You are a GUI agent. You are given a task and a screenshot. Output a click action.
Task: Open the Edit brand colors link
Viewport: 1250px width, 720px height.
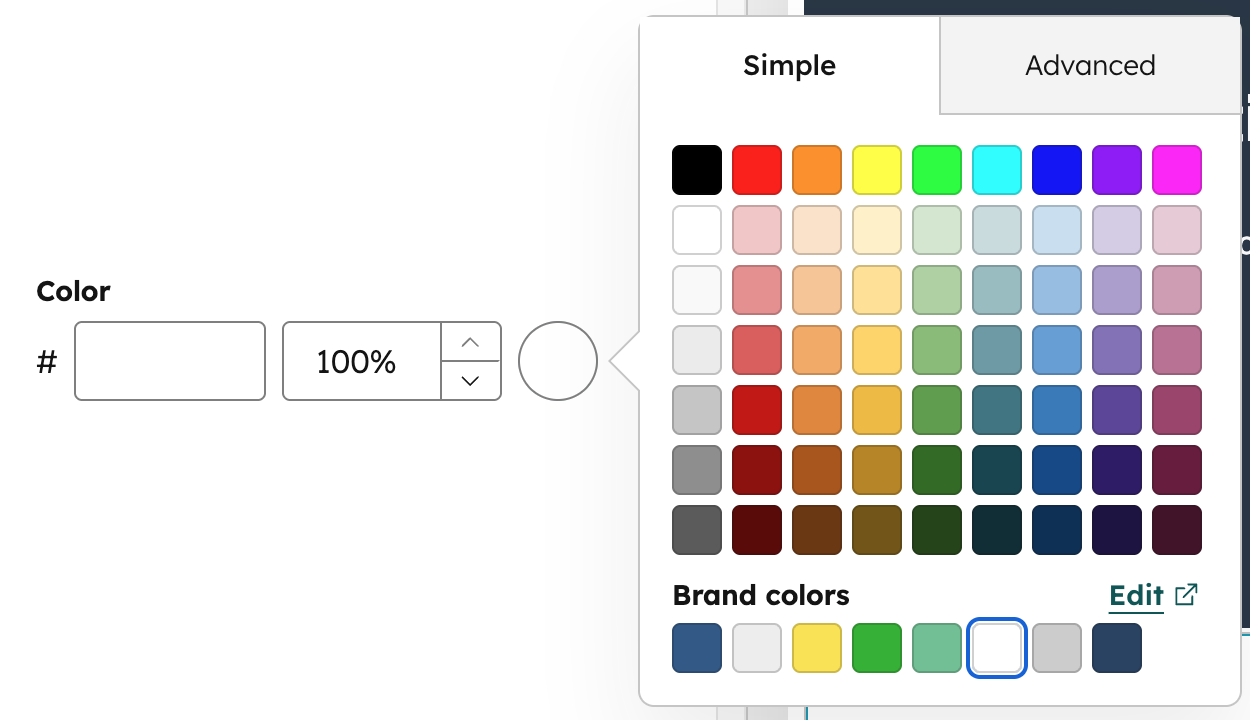click(x=1136, y=596)
